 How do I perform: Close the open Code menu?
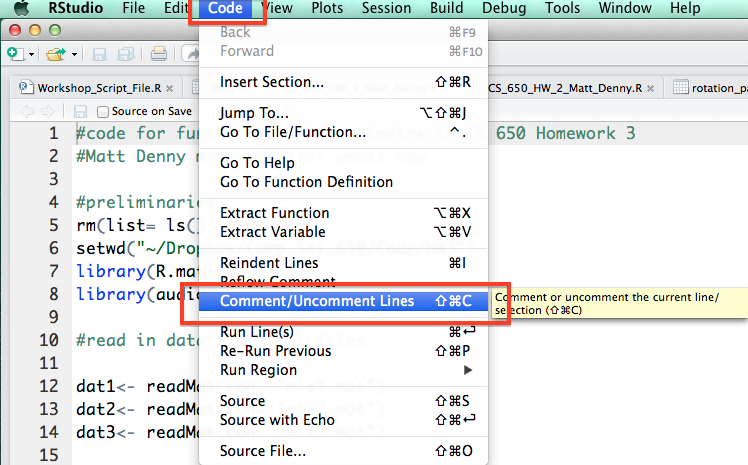click(x=225, y=8)
